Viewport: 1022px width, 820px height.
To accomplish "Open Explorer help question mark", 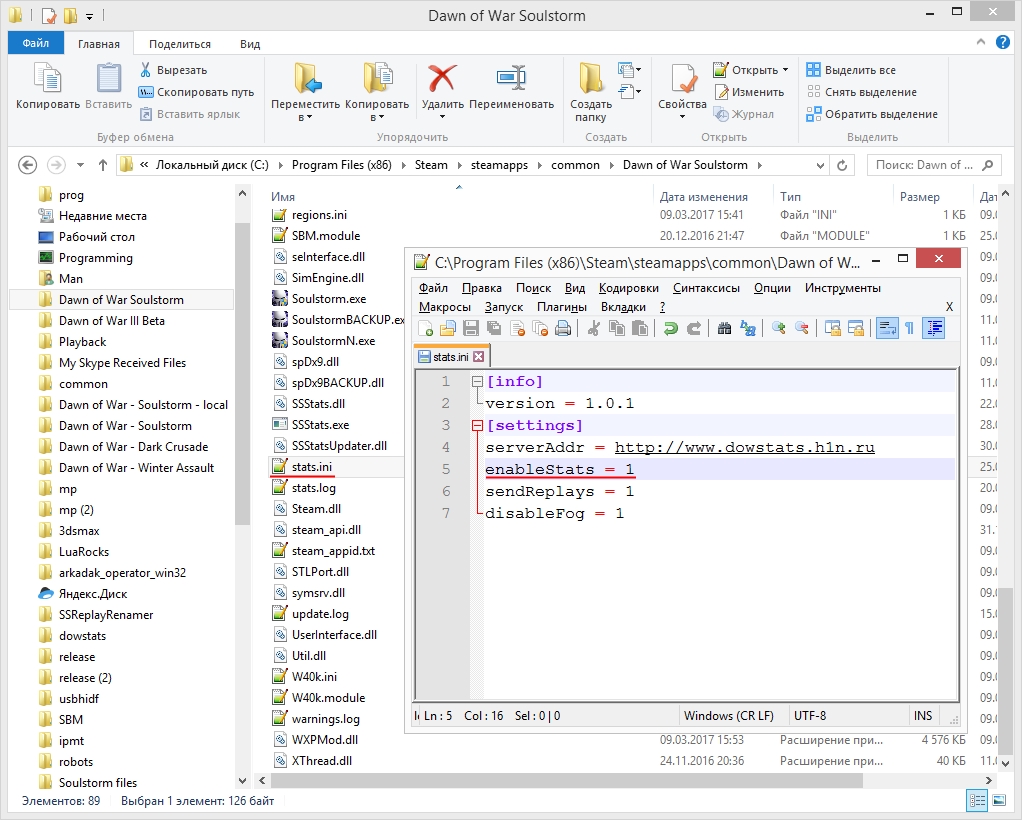I will click(x=1002, y=42).
